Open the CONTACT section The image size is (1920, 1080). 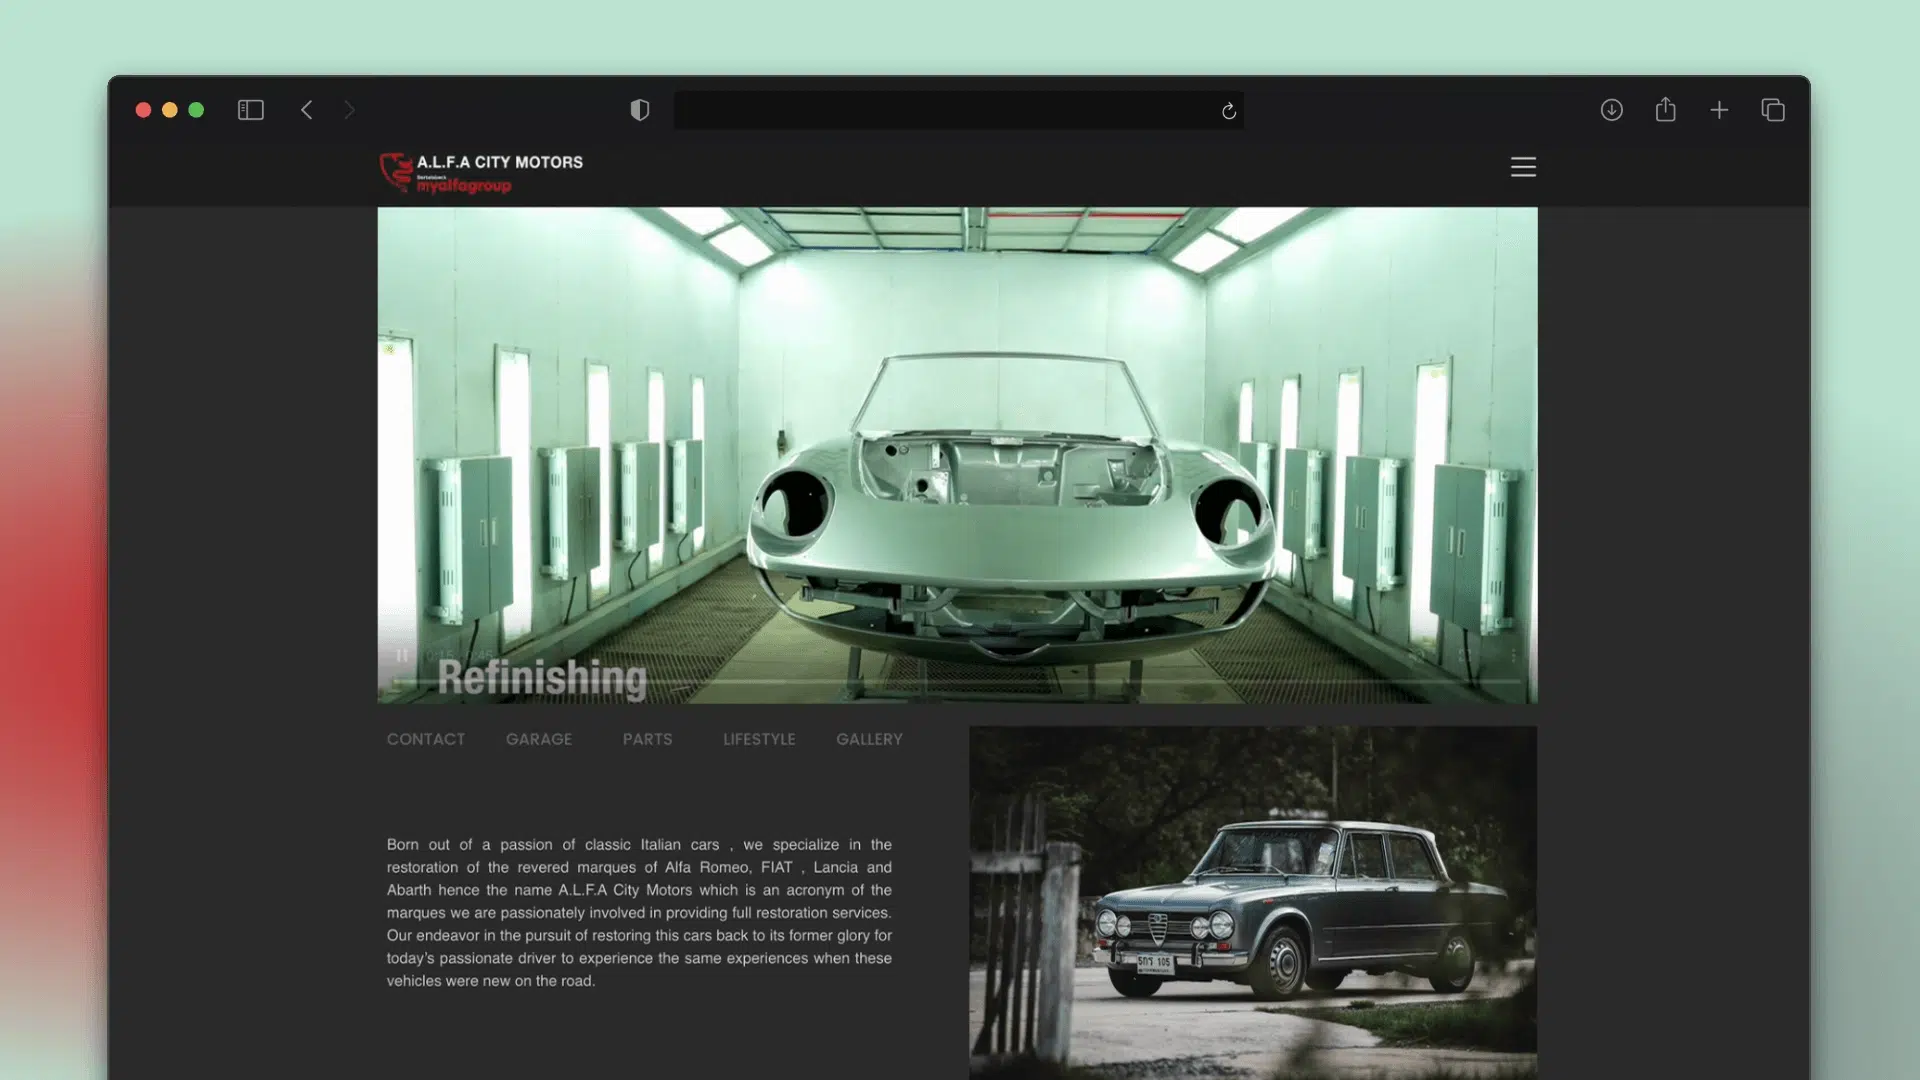click(425, 739)
